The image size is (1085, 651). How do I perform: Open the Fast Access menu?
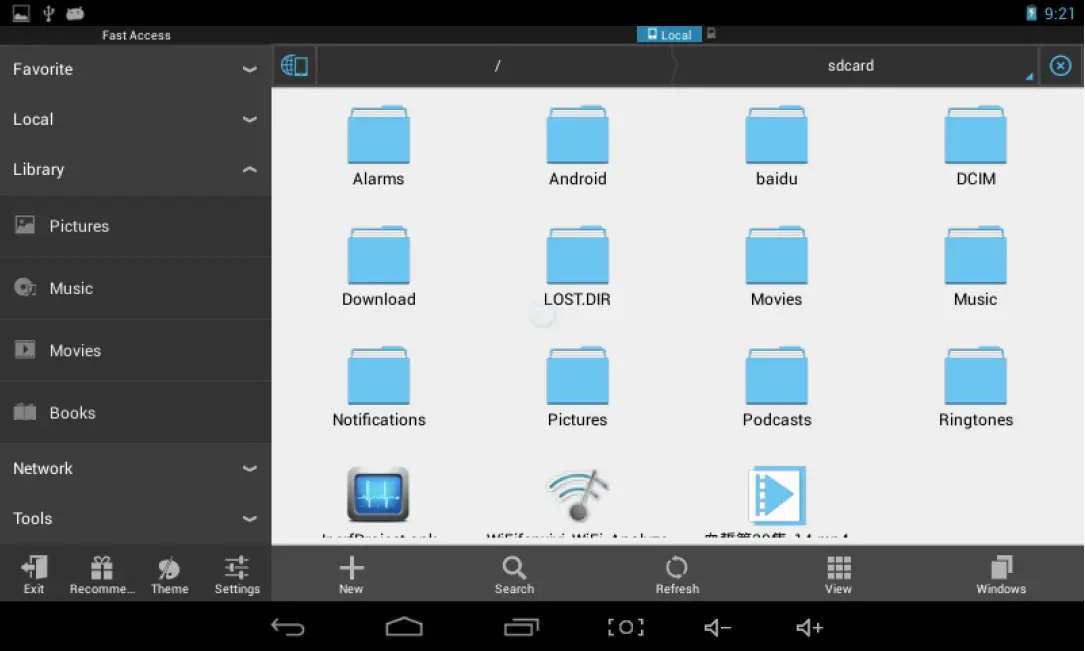pyautogui.click(x=136, y=34)
